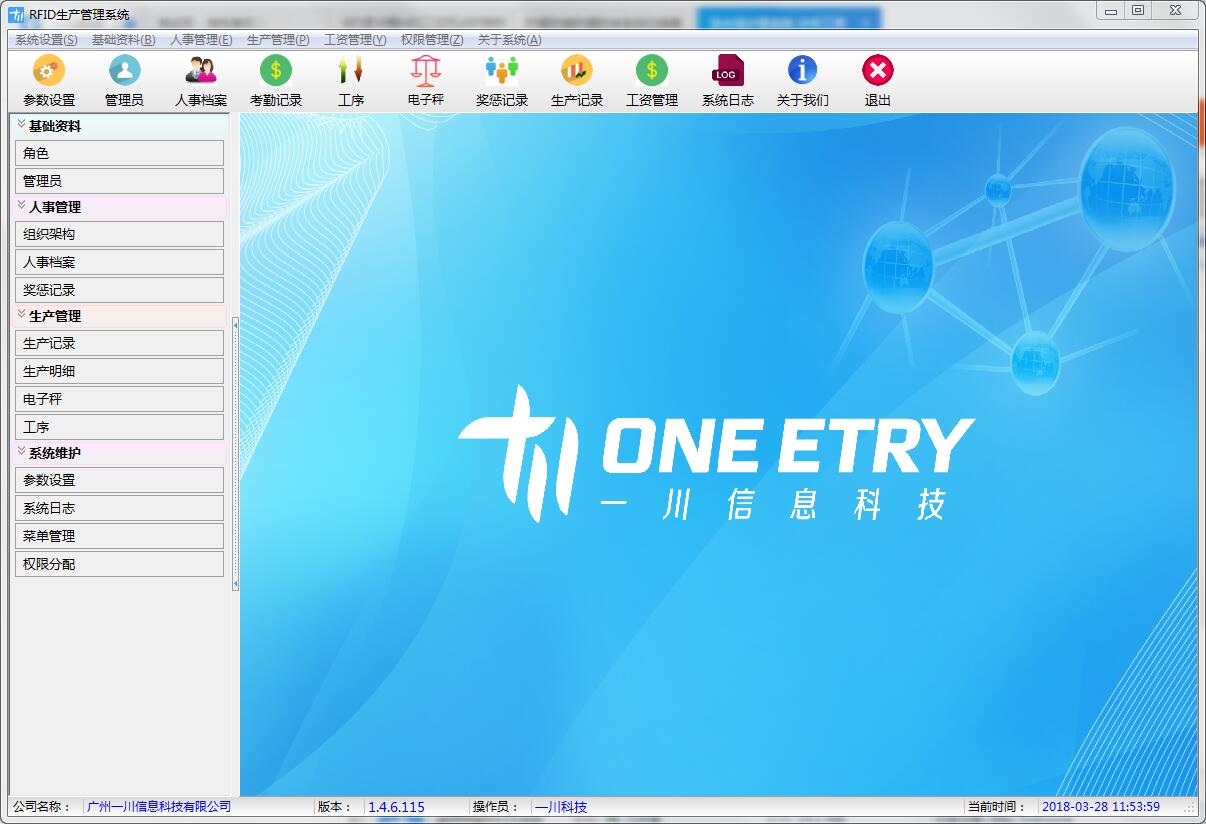Screen dimensions: 1206x824
Task: Click the 管理员 sidebar button
Action: (x=119, y=181)
